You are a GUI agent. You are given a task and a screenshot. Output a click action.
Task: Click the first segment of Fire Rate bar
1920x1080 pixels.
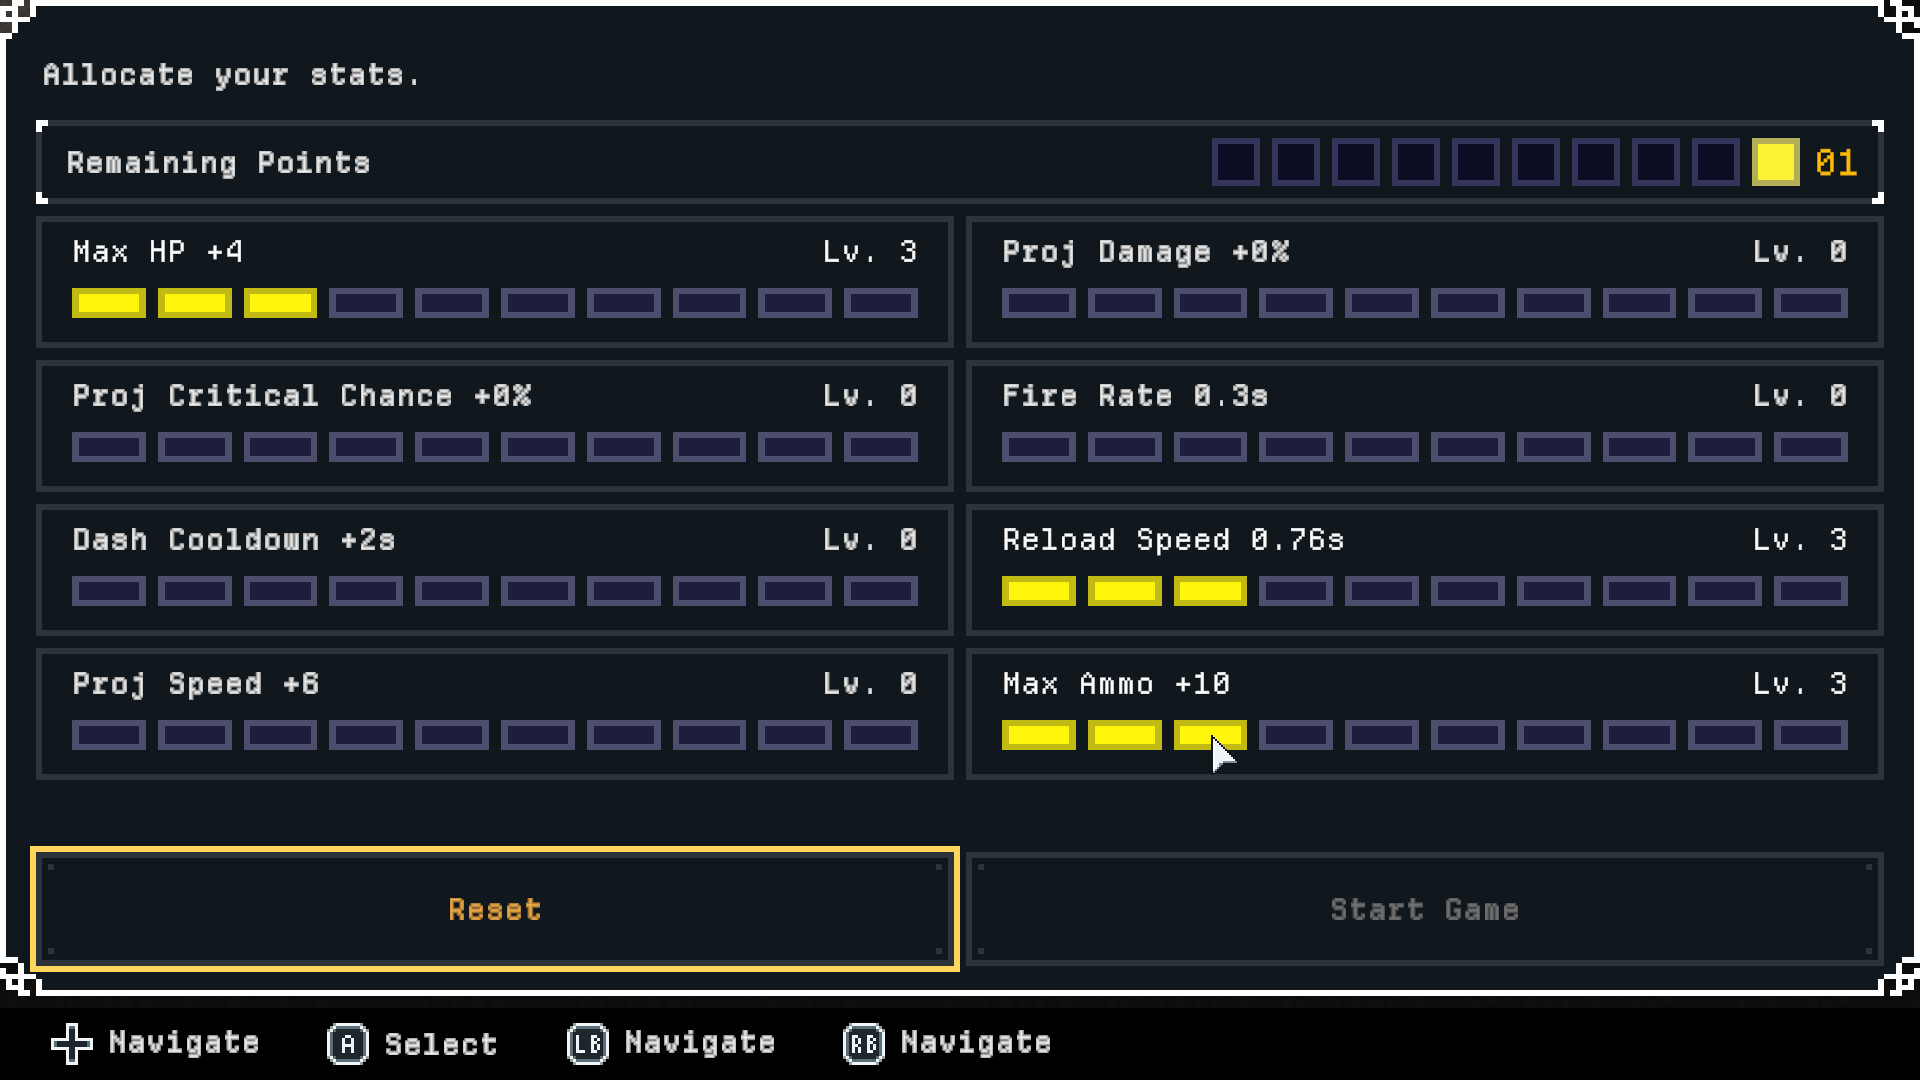(1039, 447)
